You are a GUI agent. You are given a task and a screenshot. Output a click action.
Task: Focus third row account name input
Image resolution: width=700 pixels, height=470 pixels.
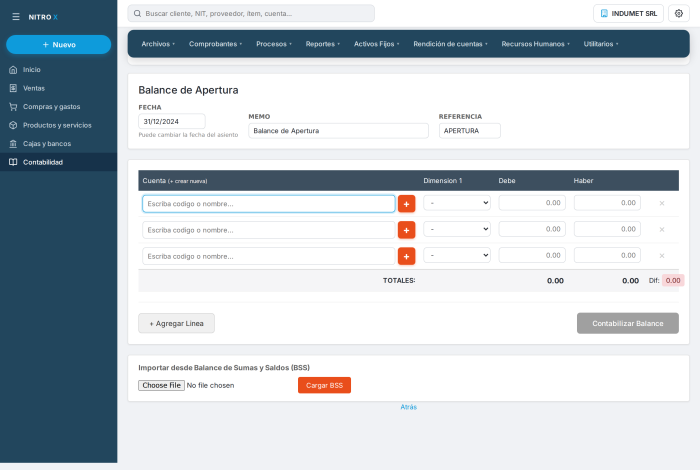pos(269,256)
